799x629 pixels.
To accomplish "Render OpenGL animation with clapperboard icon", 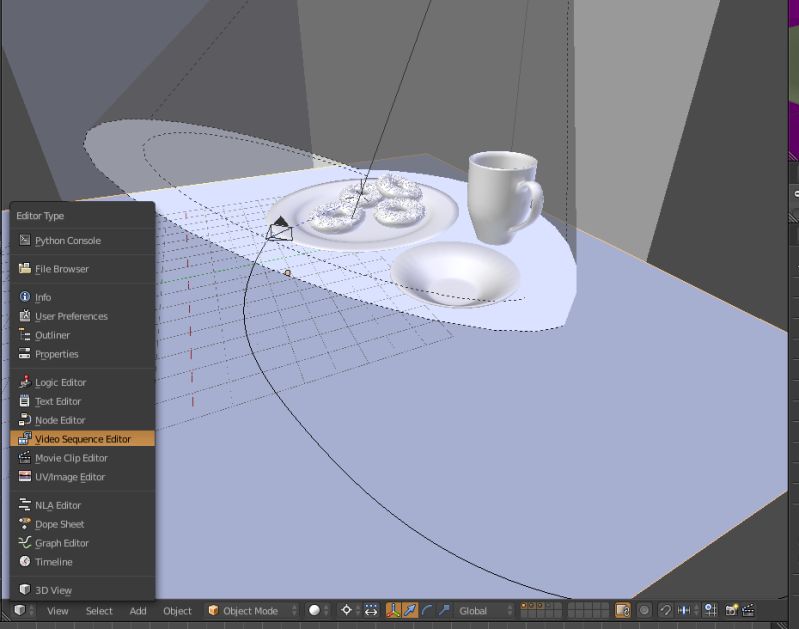I will (748, 610).
